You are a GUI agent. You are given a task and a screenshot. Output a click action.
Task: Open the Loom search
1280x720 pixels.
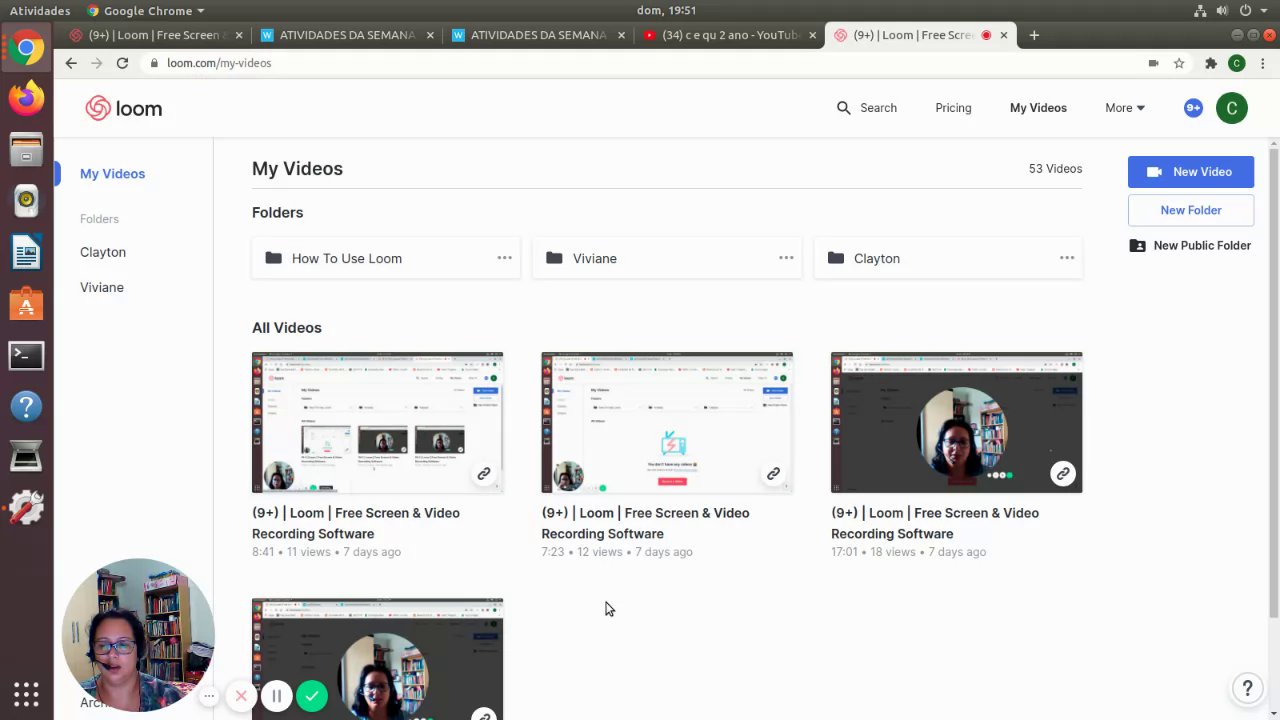[x=867, y=108]
